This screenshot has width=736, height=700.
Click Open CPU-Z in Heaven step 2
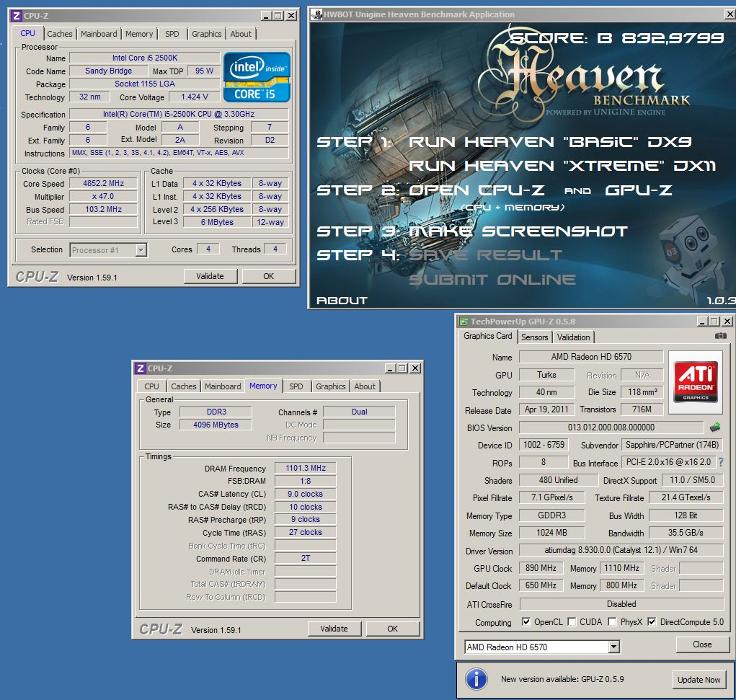476,190
